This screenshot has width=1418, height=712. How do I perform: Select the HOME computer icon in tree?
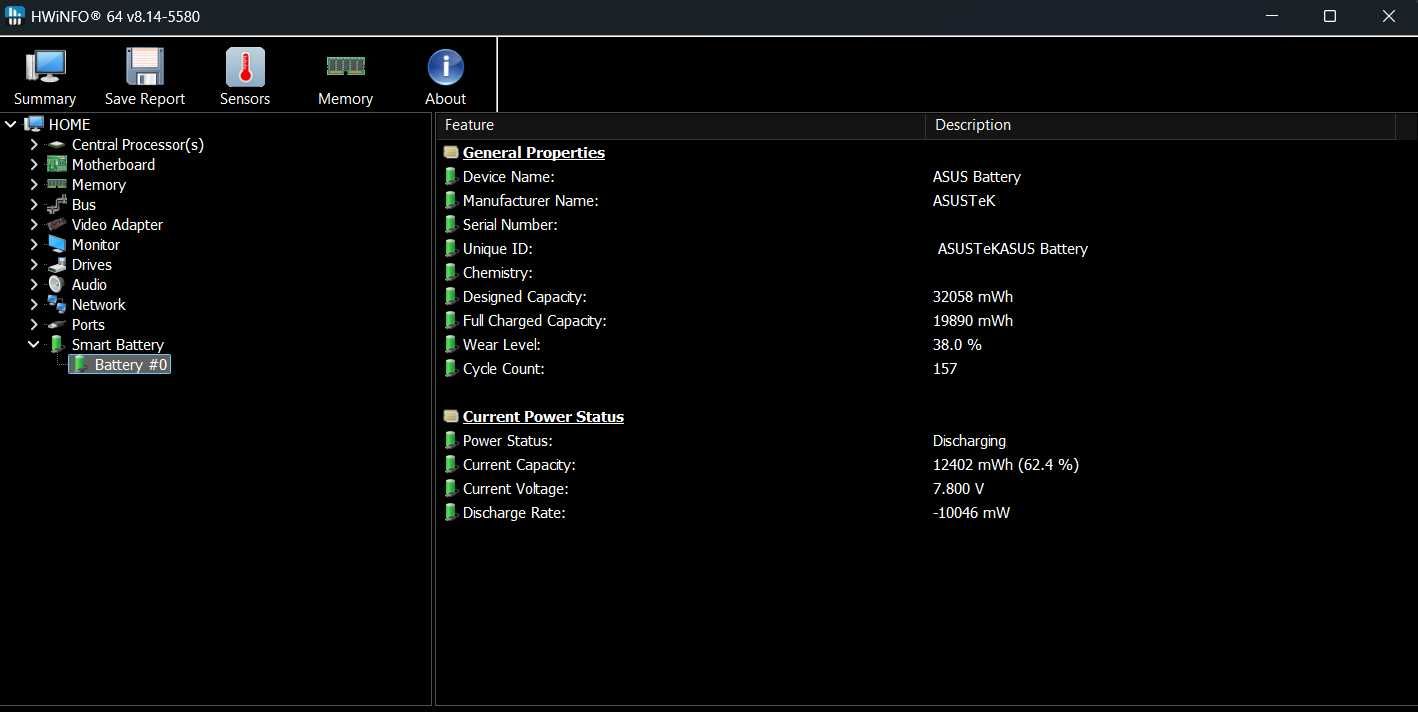34,124
